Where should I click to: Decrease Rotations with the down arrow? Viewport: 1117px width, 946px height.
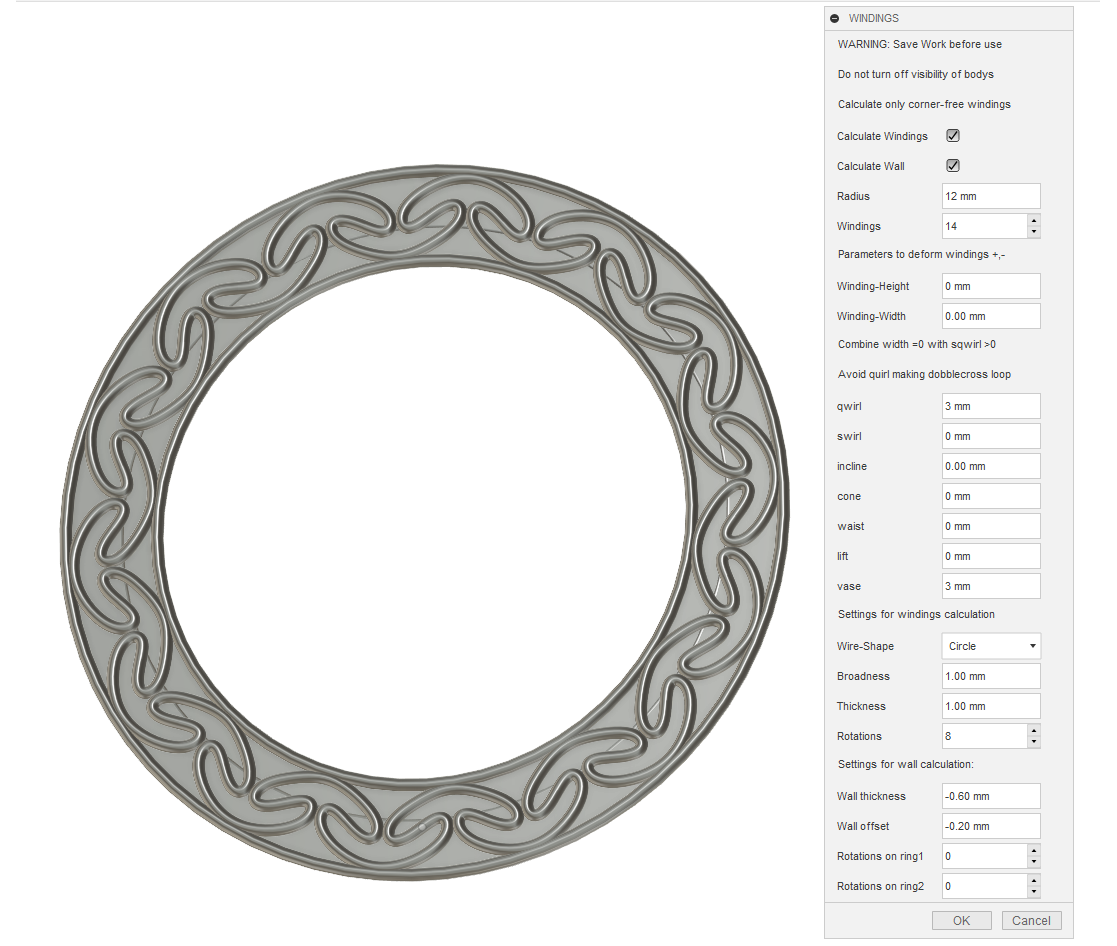point(1034,742)
